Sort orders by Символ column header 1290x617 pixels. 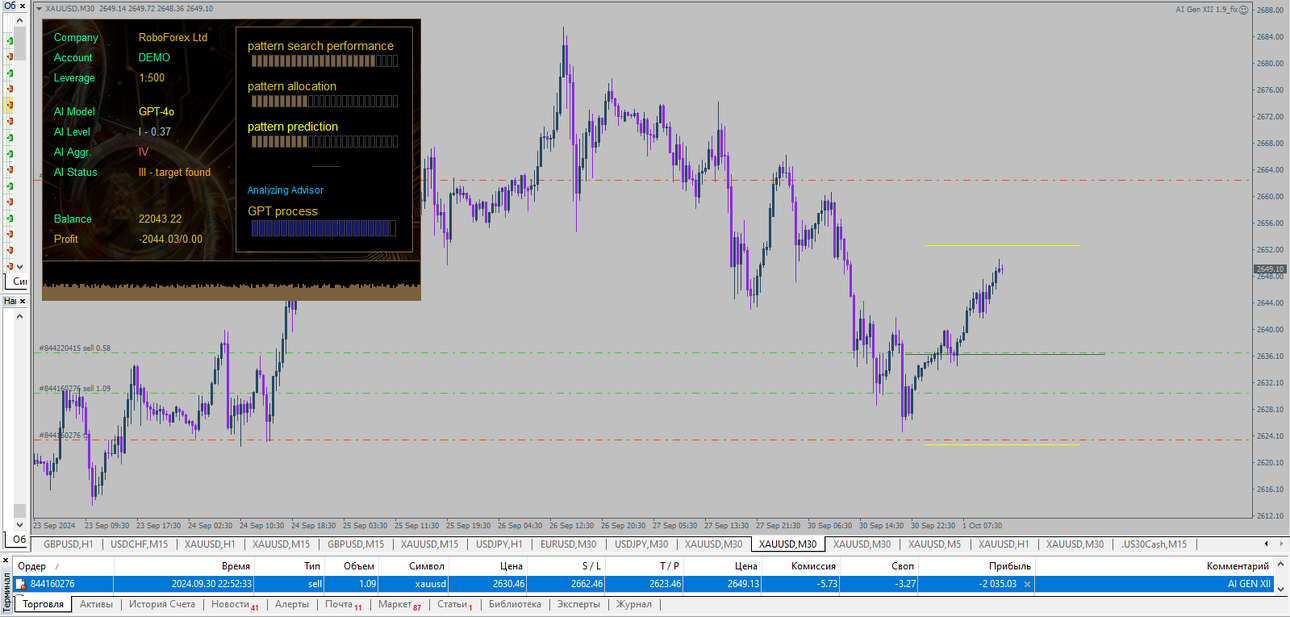(x=414, y=566)
